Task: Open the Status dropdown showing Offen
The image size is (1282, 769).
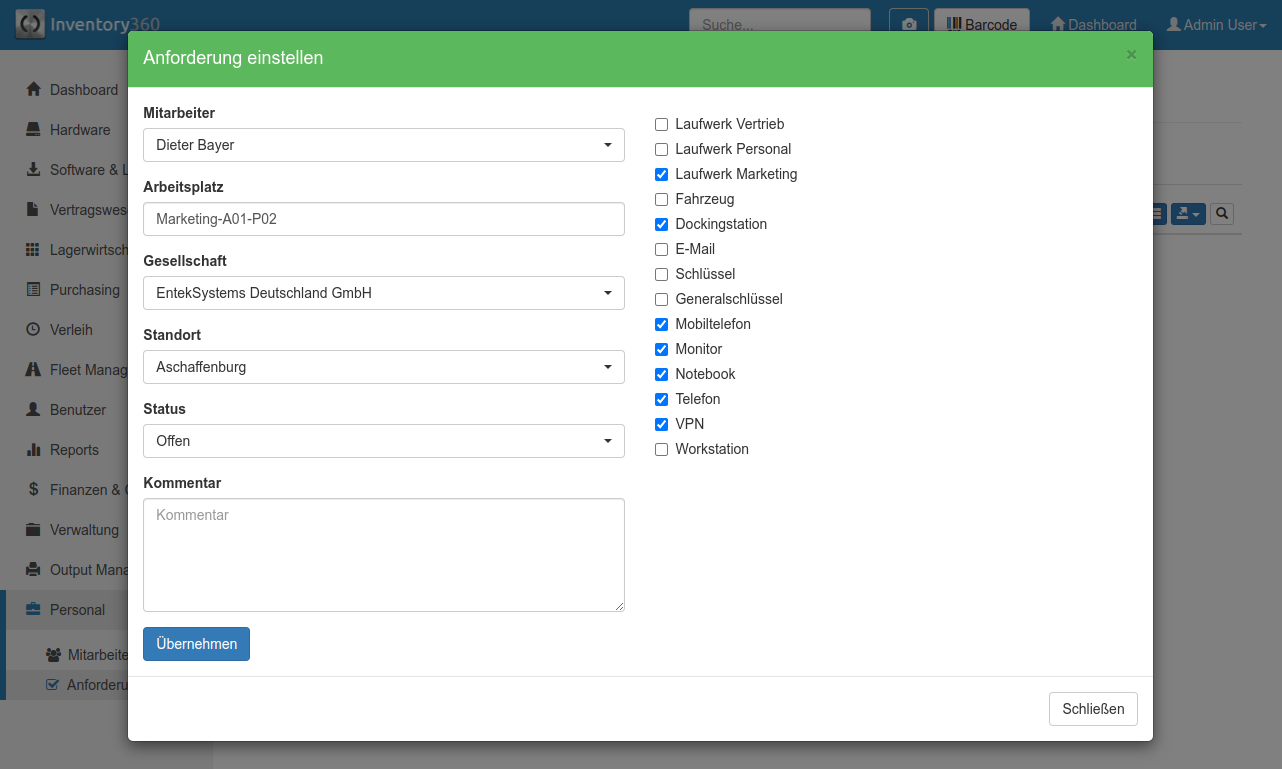Action: 383,441
